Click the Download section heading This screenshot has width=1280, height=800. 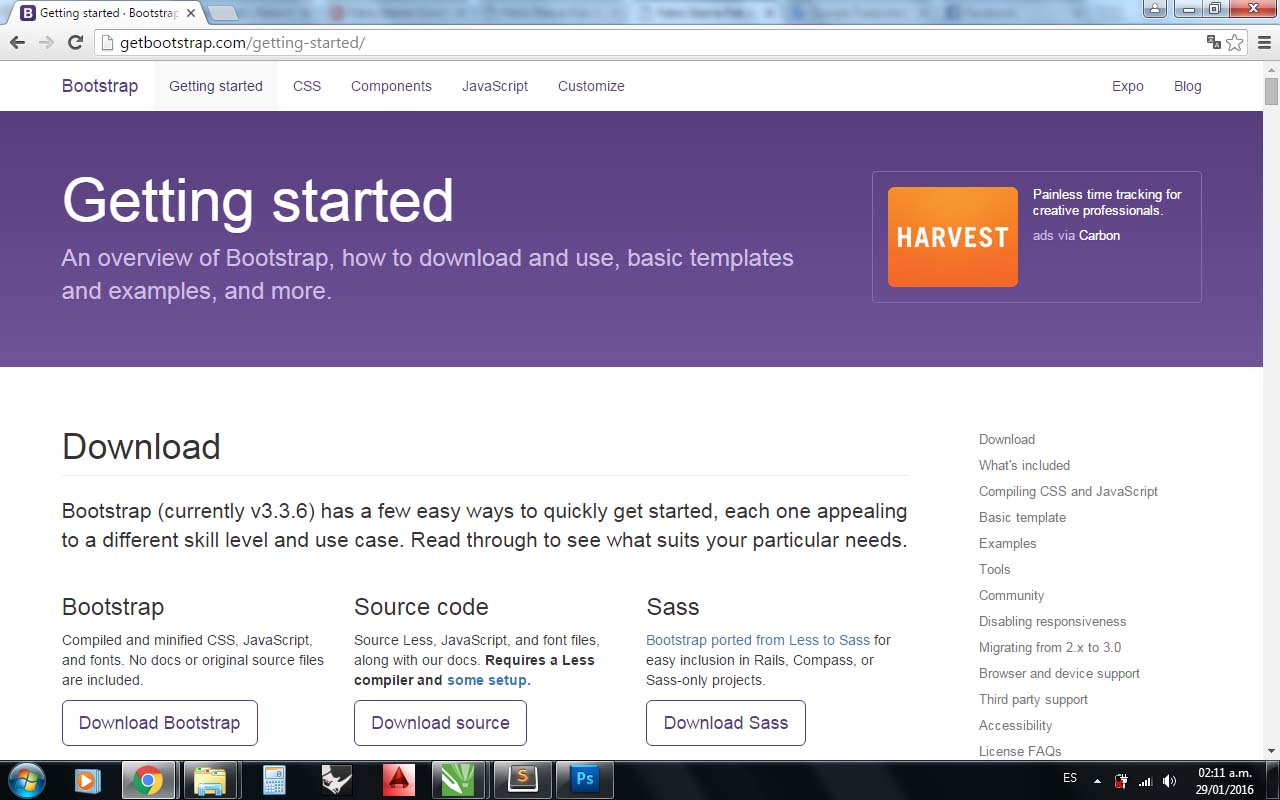pyautogui.click(x=141, y=446)
